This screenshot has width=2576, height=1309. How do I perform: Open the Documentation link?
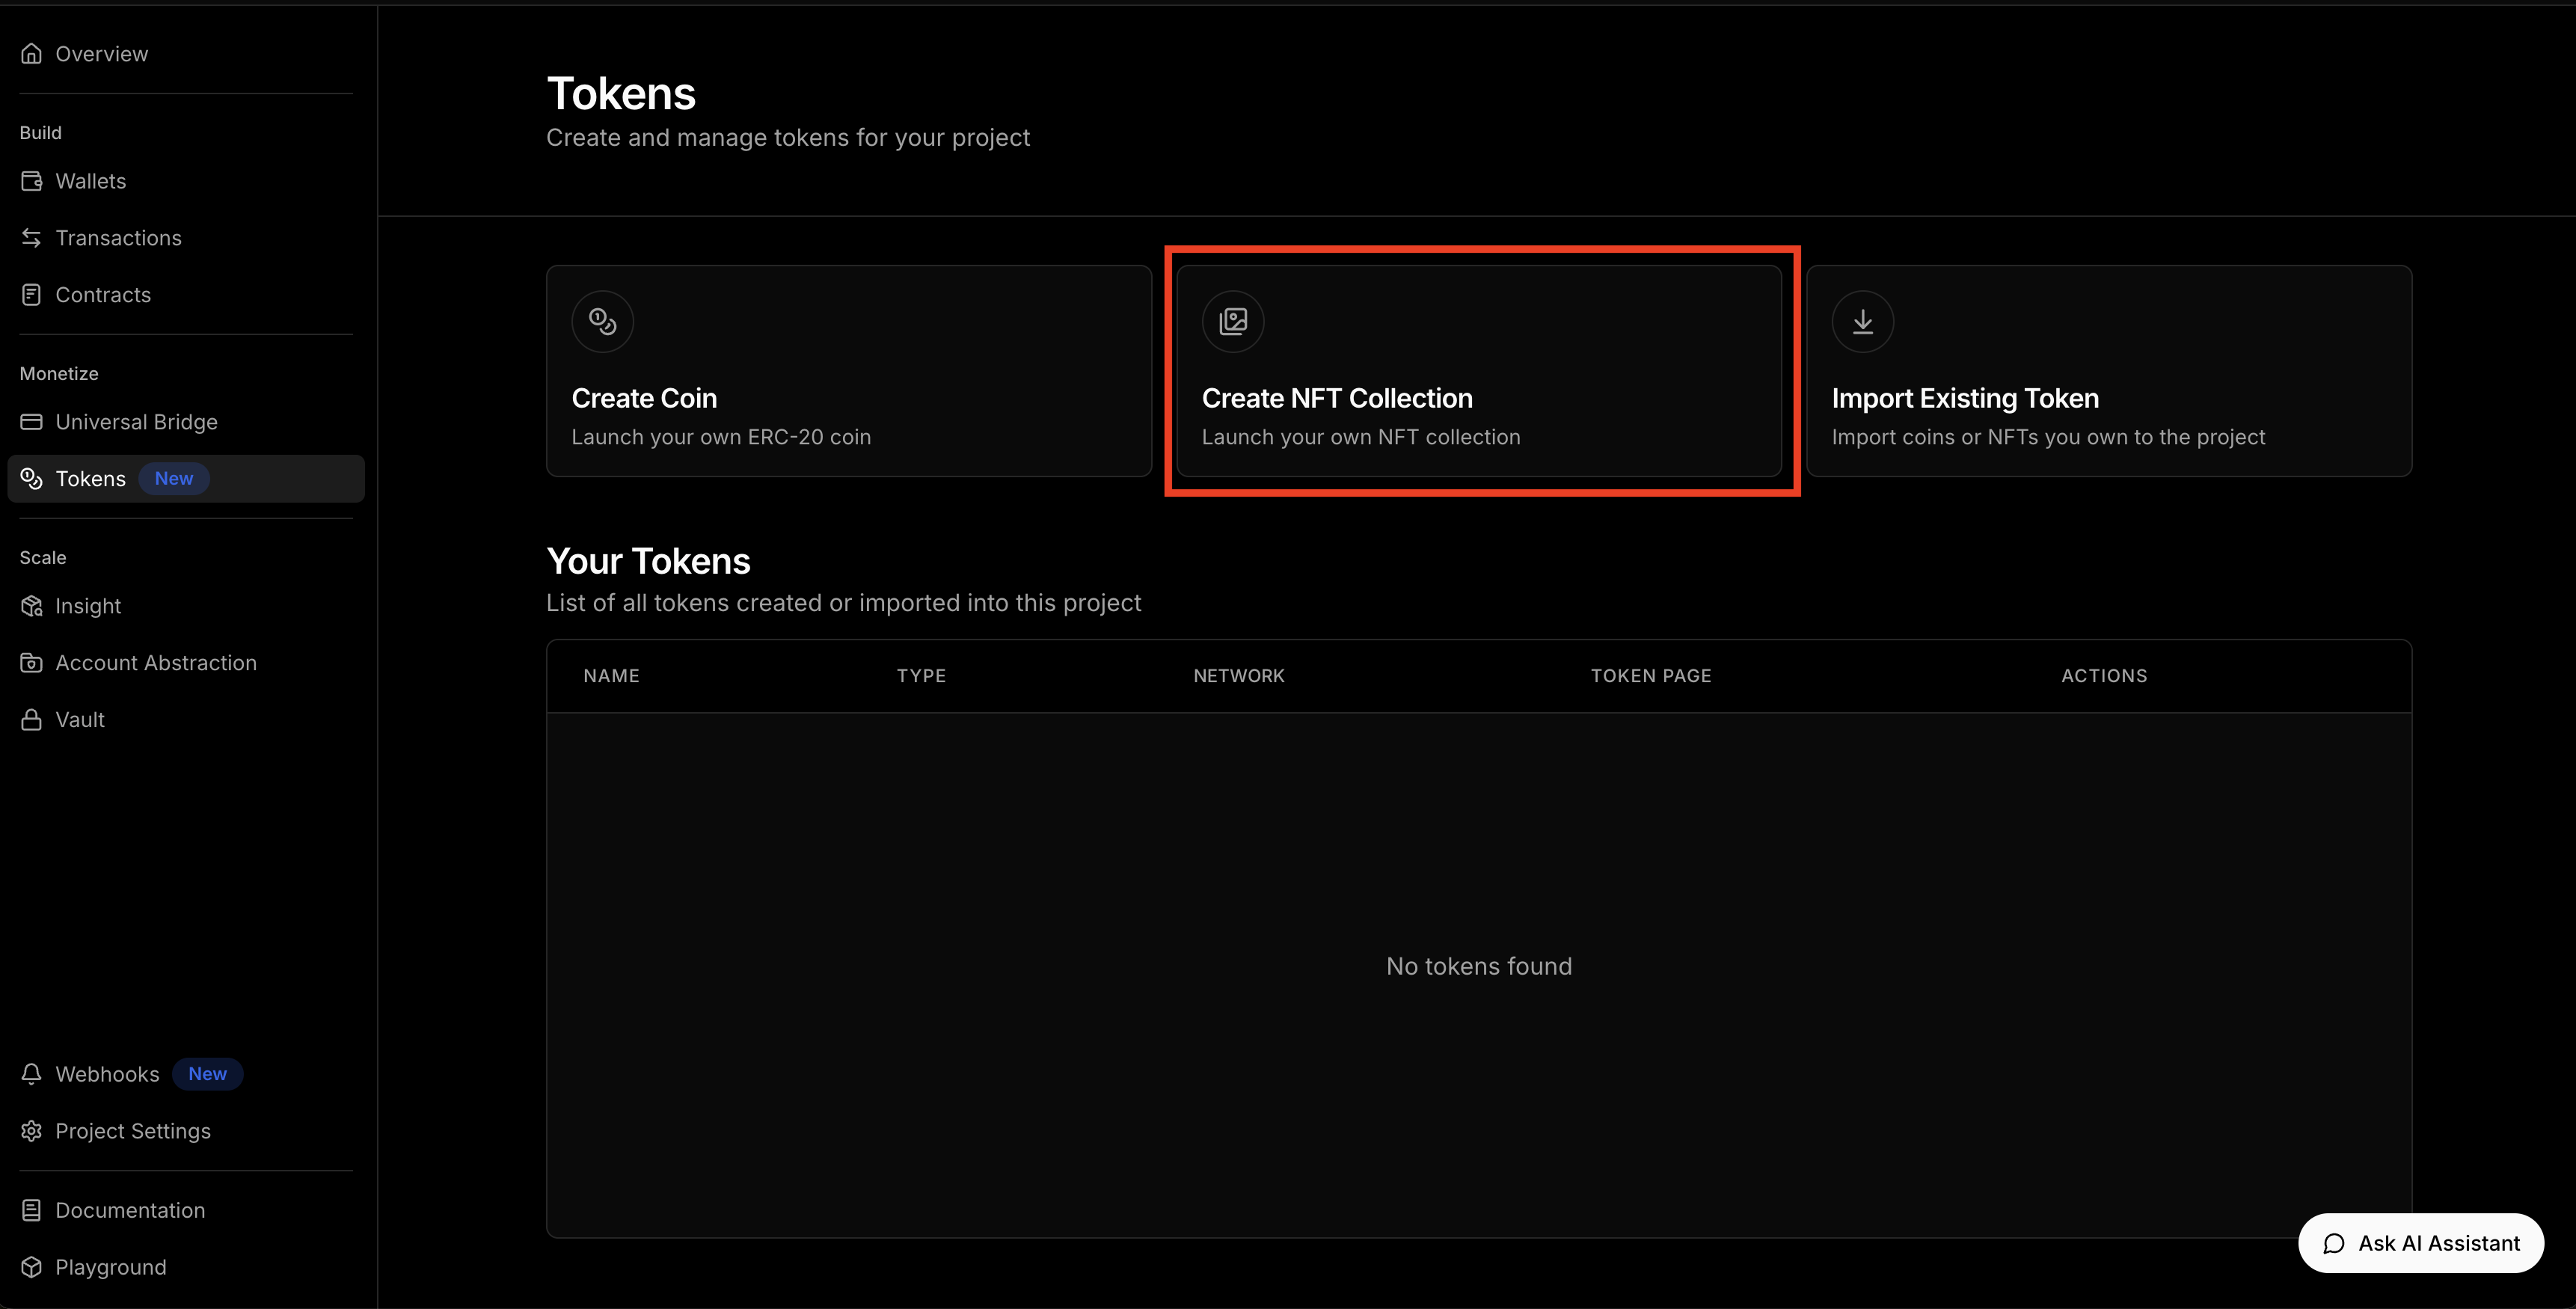(x=130, y=1210)
